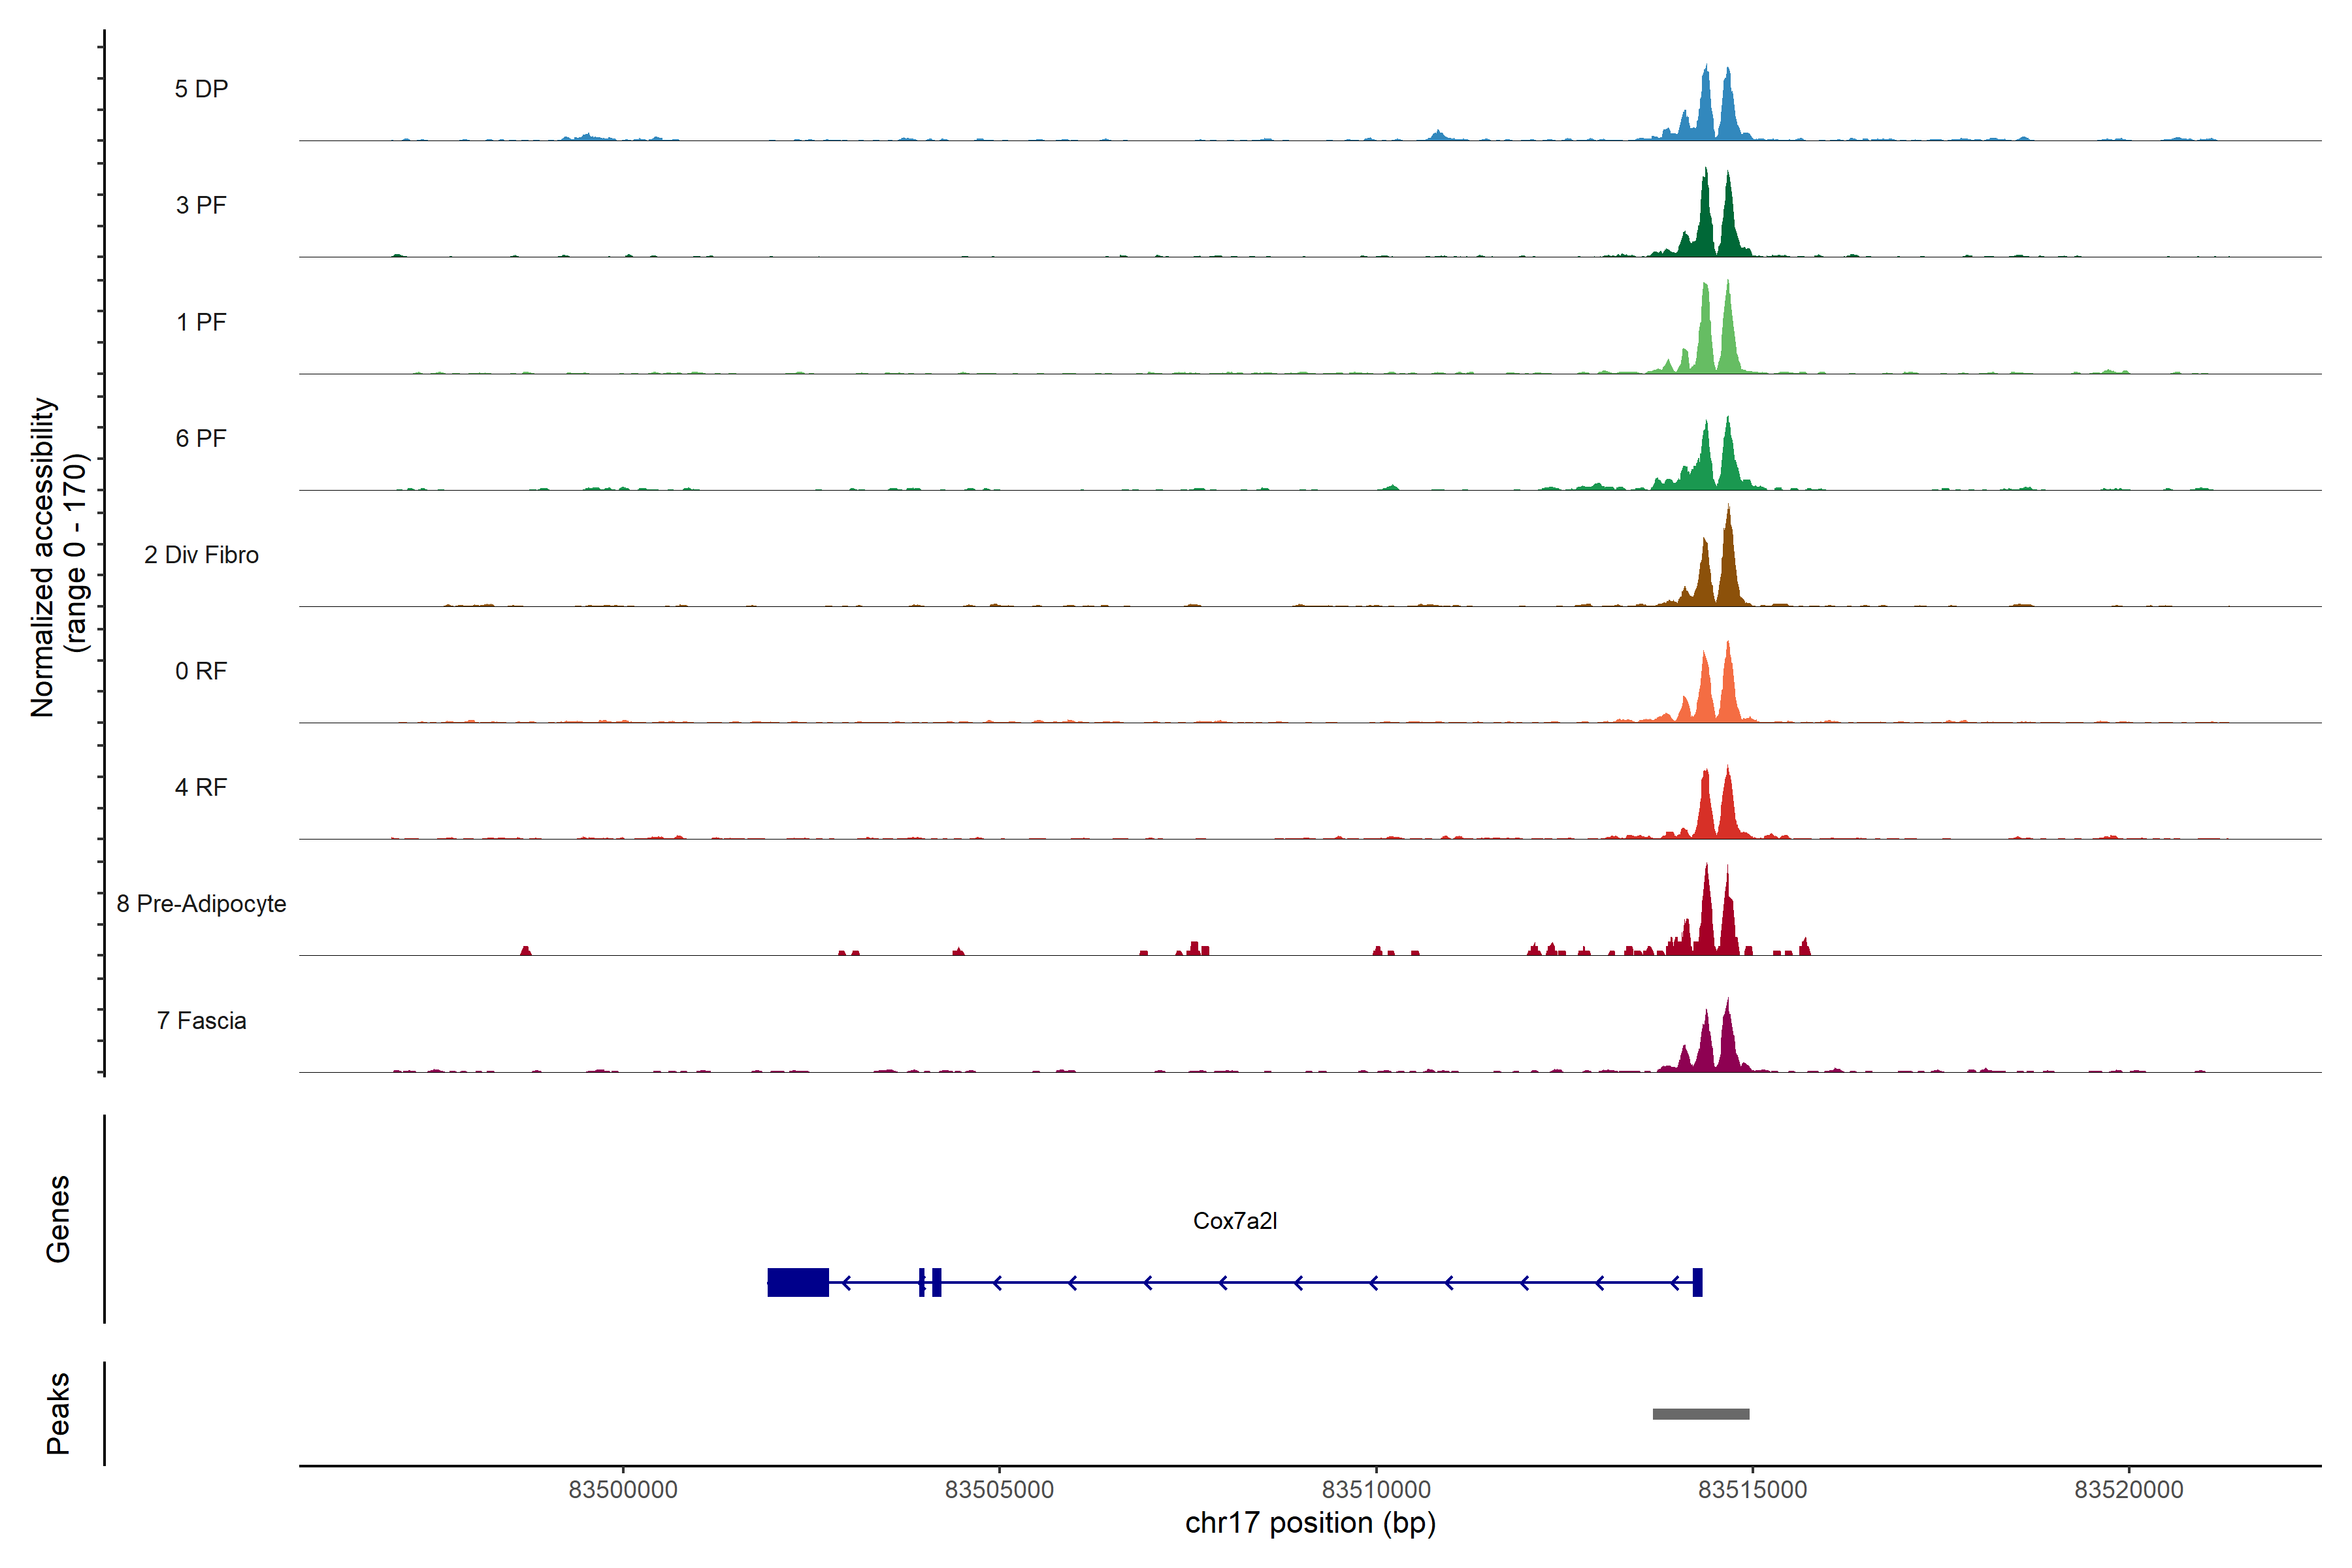Click the 83500000 axis tick label

pyautogui.click(x=623, y=1490)
